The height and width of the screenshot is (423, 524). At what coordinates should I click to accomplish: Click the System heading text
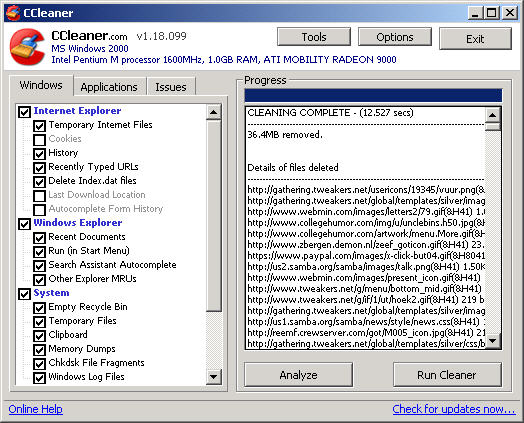[51, 293]
